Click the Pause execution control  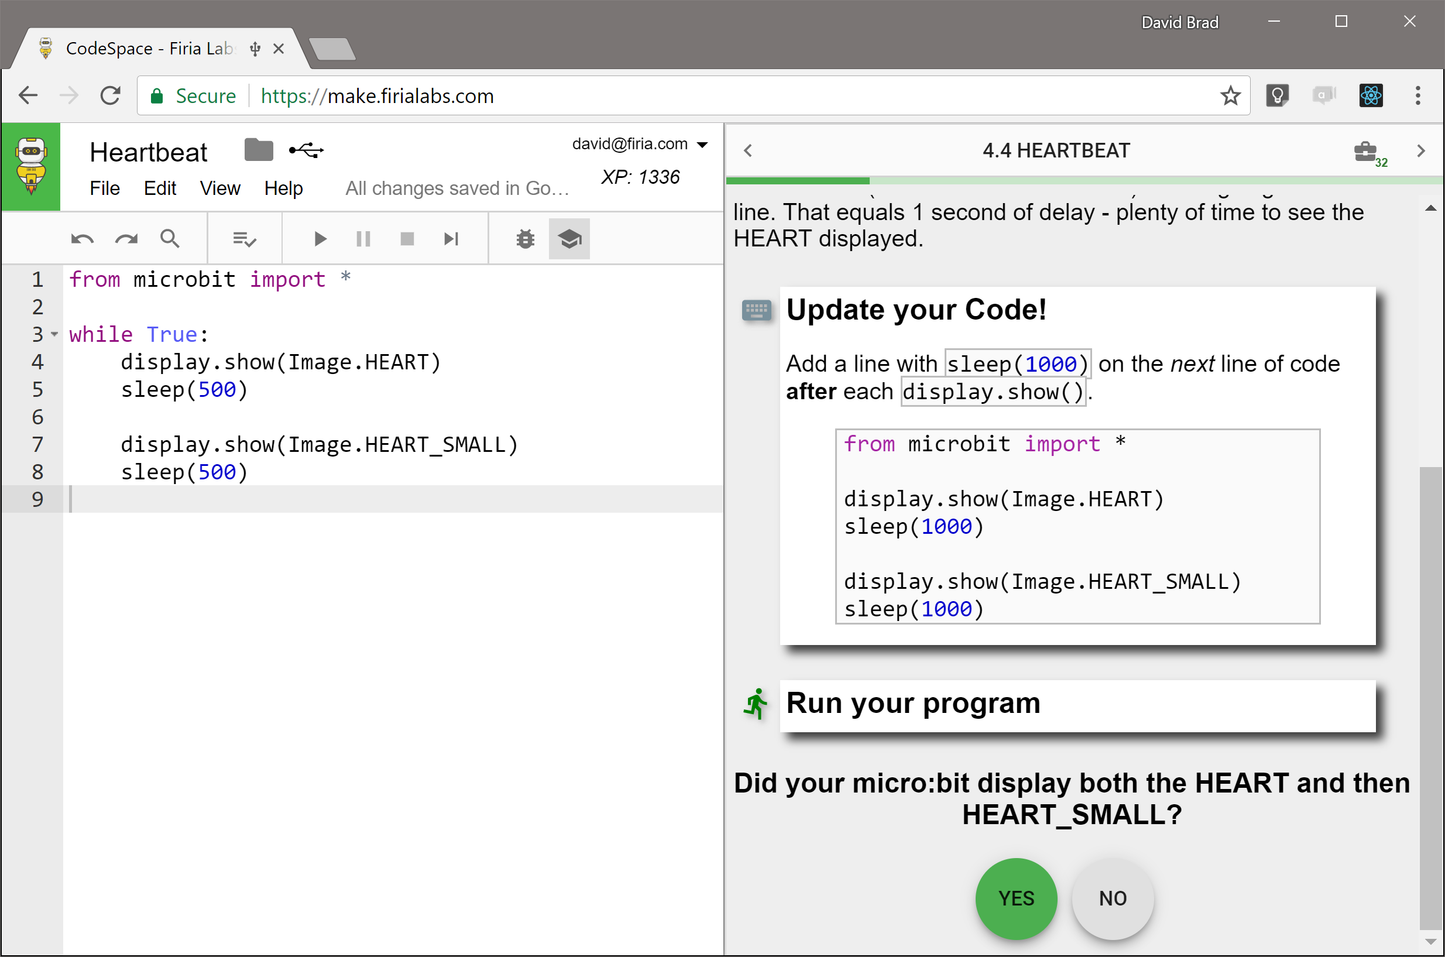(363, 238)
